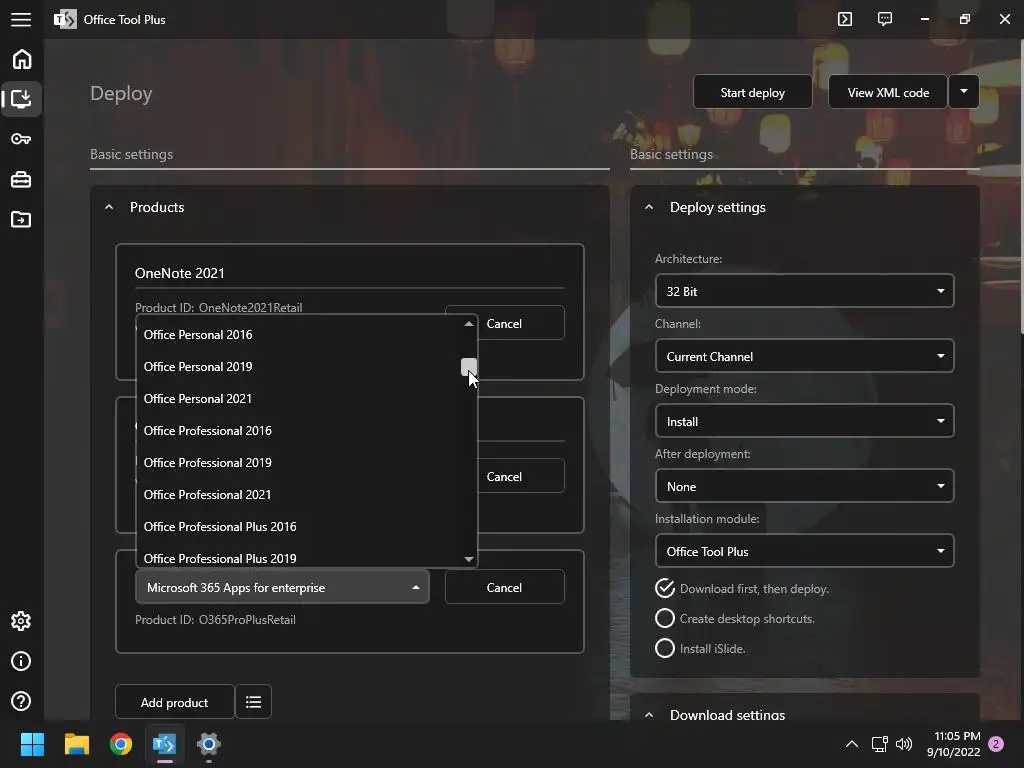Cancel the second product card
The width and height of the screenshot is (1024, 768).
(520, 476)
